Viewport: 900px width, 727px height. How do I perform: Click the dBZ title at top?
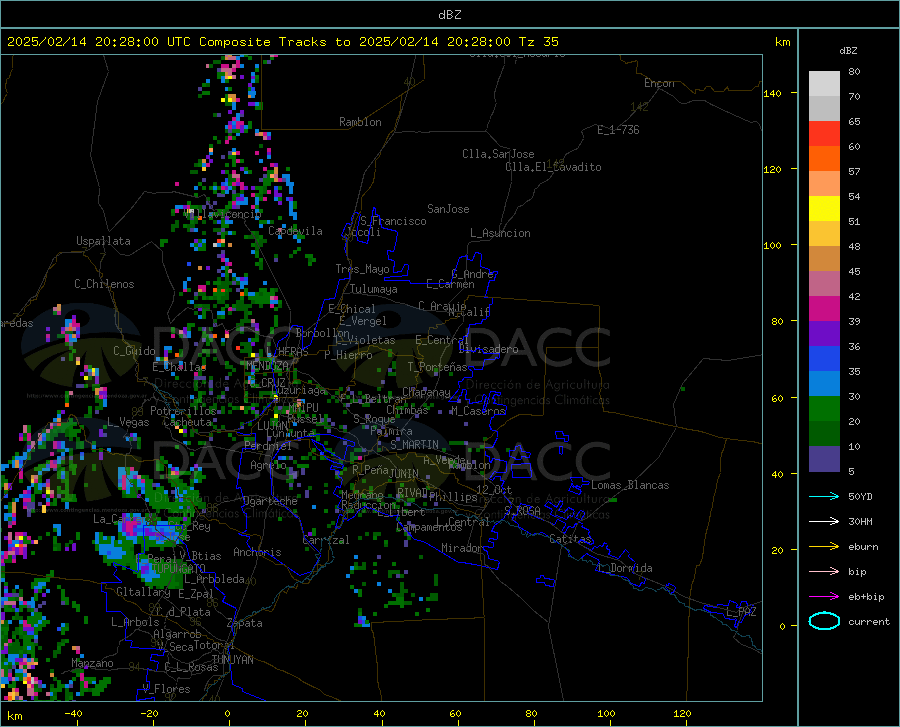pyautogui.click(x=449, y=15)
